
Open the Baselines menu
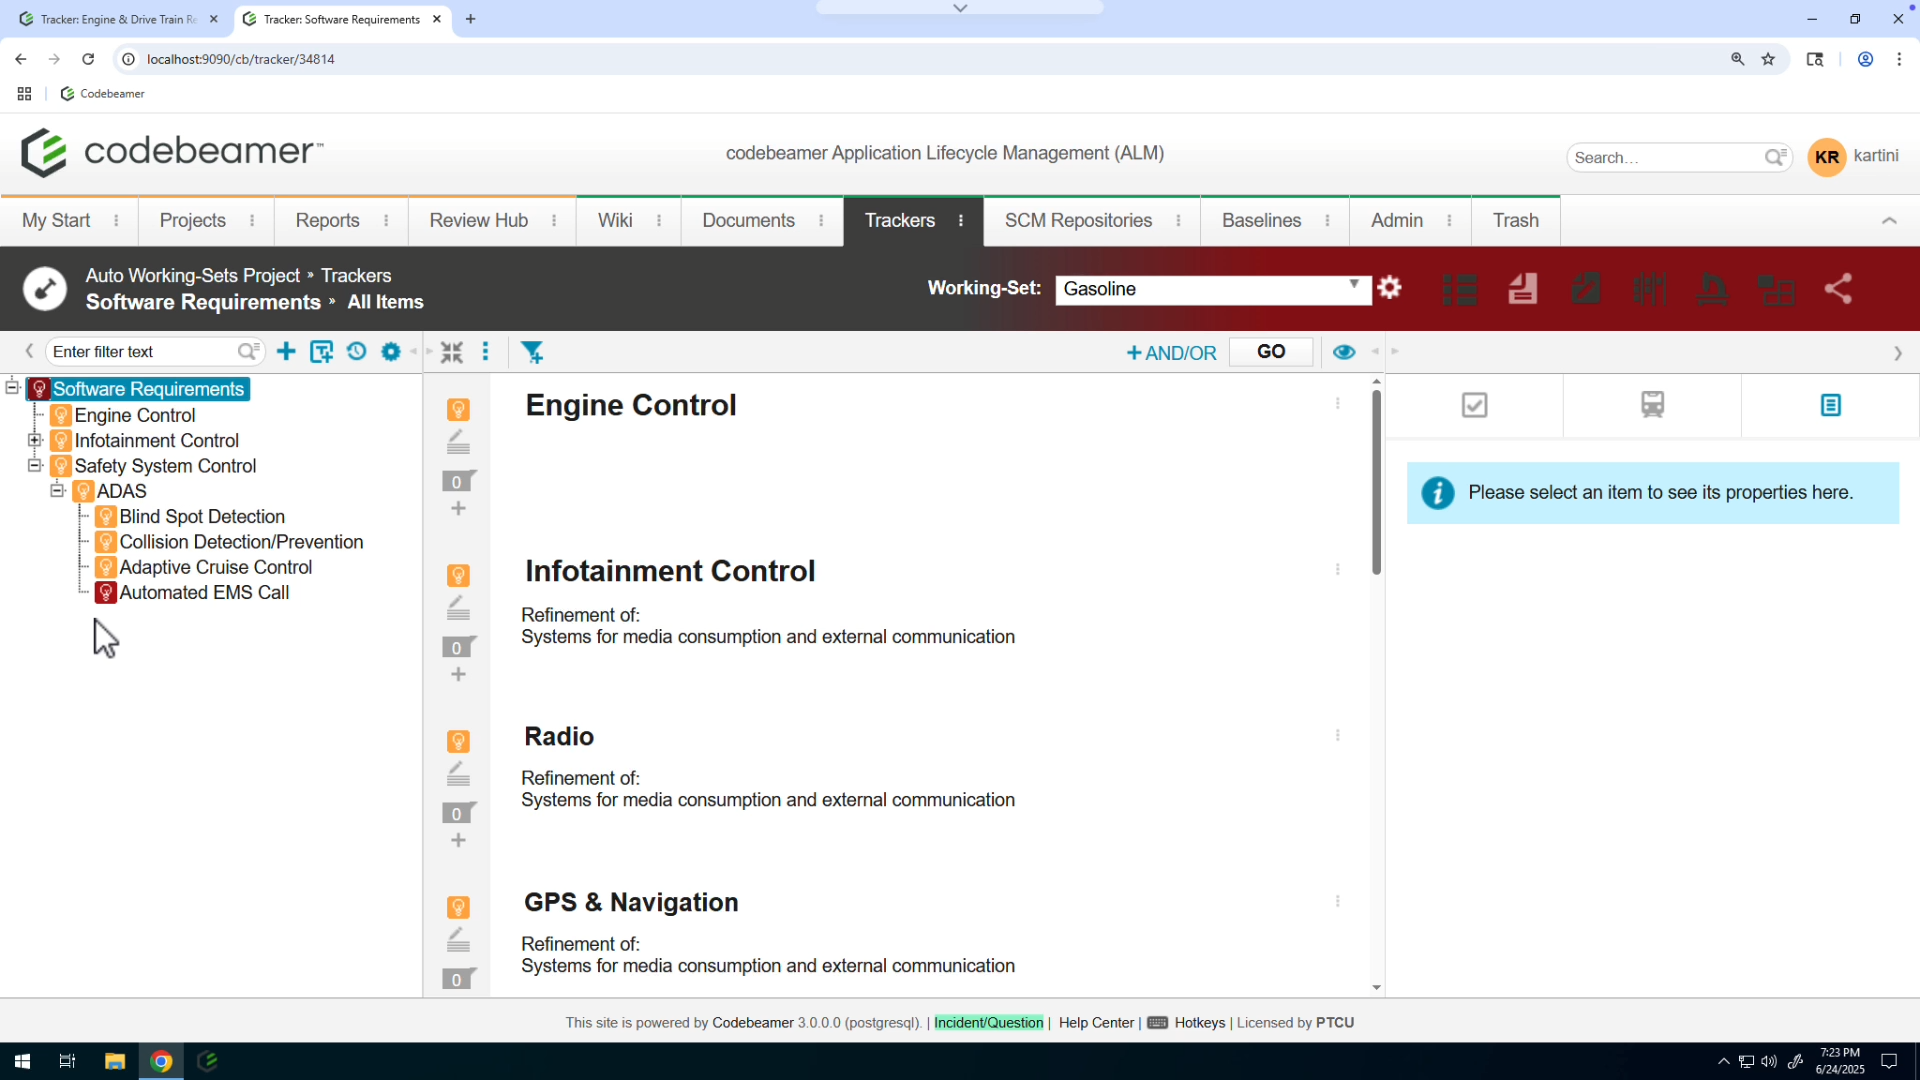1261,221
